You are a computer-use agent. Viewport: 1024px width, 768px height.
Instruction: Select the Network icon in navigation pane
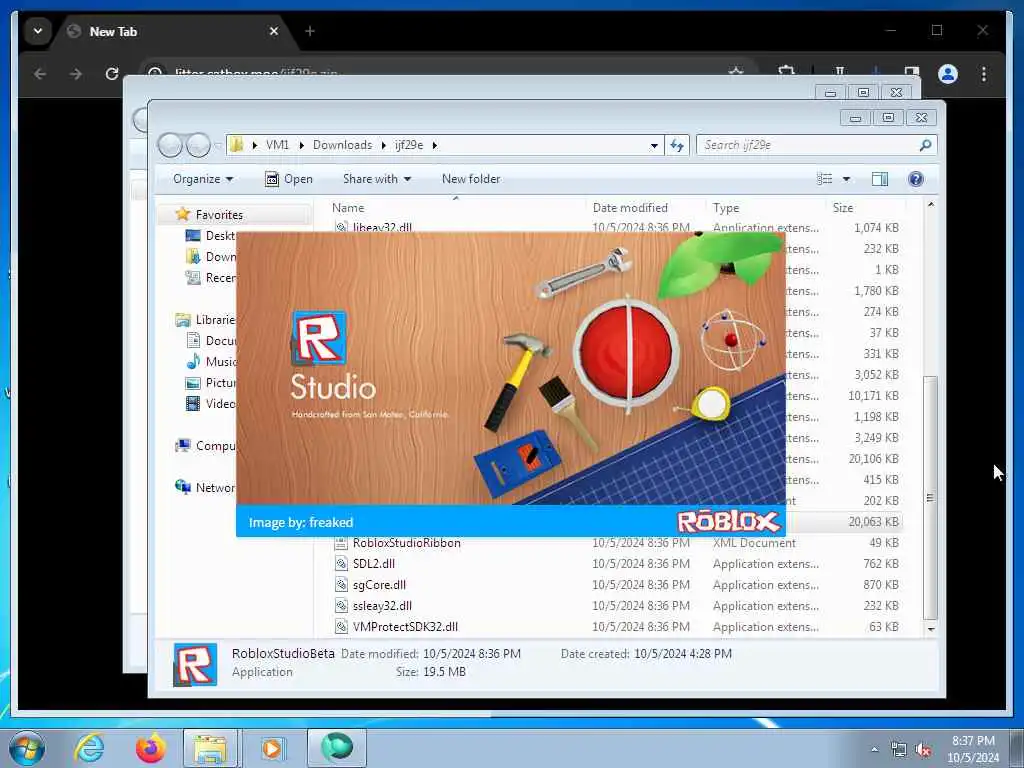183,487
